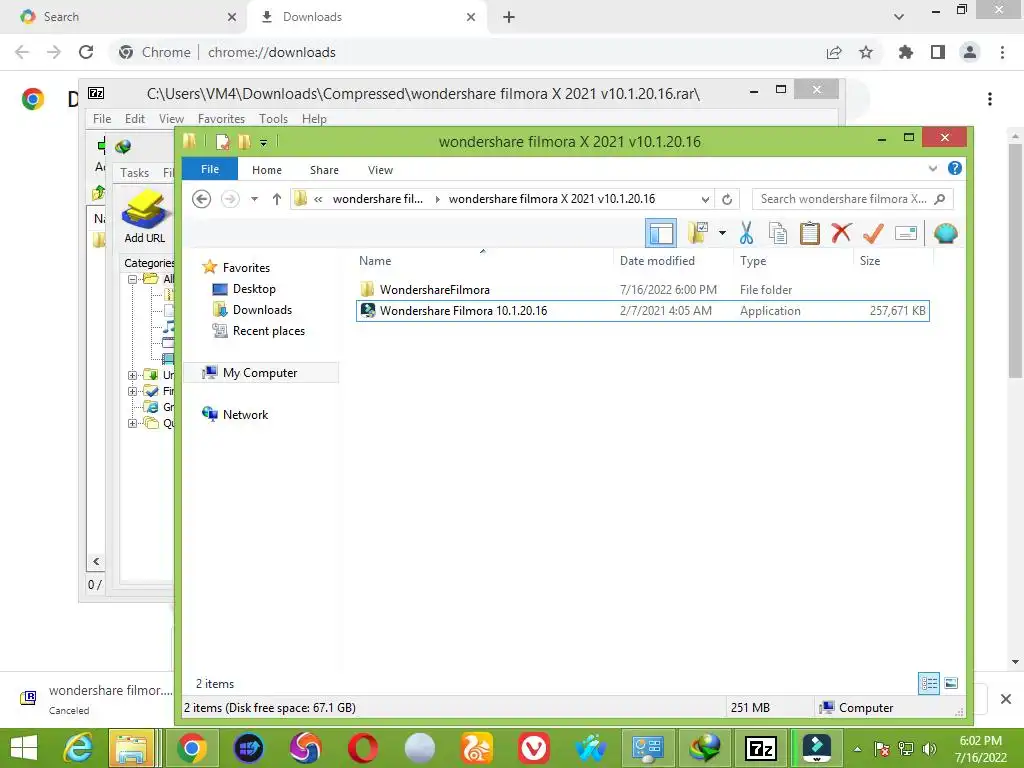1024x768 pixels.
Task: Sort by Date modified column
Action: (x=657, y=261)
